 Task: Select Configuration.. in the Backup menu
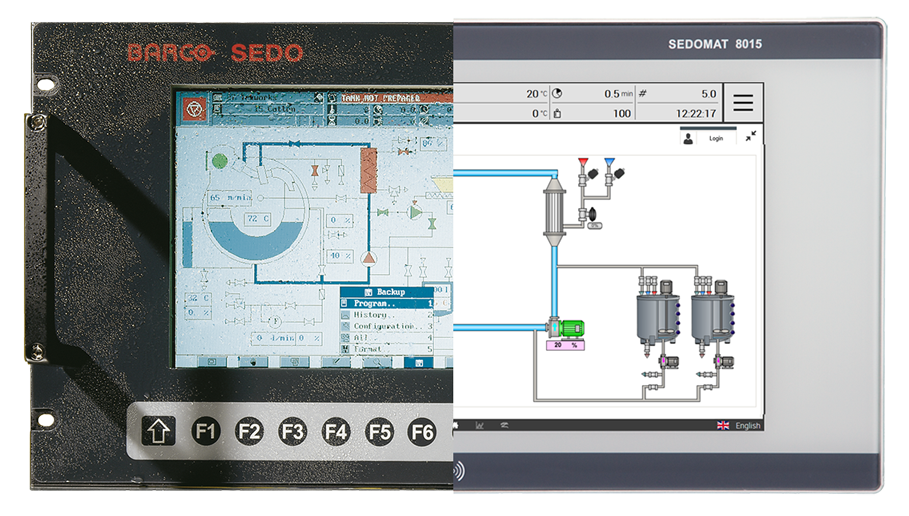coord(387,326)
